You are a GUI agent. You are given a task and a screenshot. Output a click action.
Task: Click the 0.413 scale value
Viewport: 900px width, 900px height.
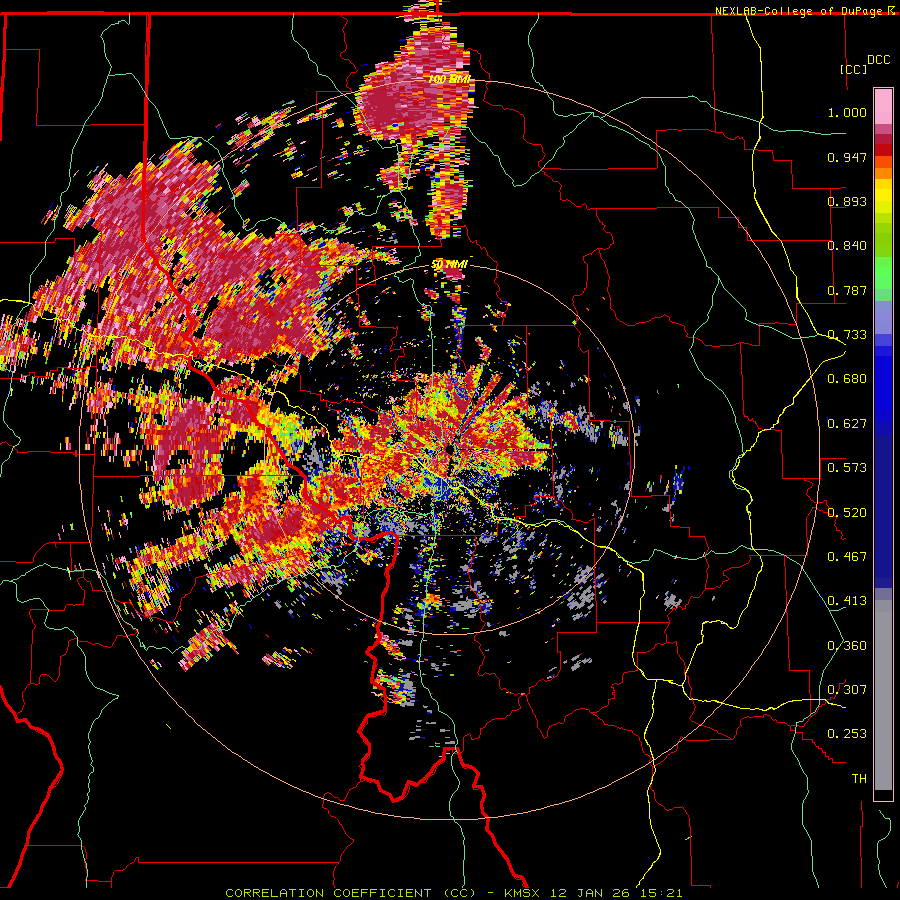[847, 601]
